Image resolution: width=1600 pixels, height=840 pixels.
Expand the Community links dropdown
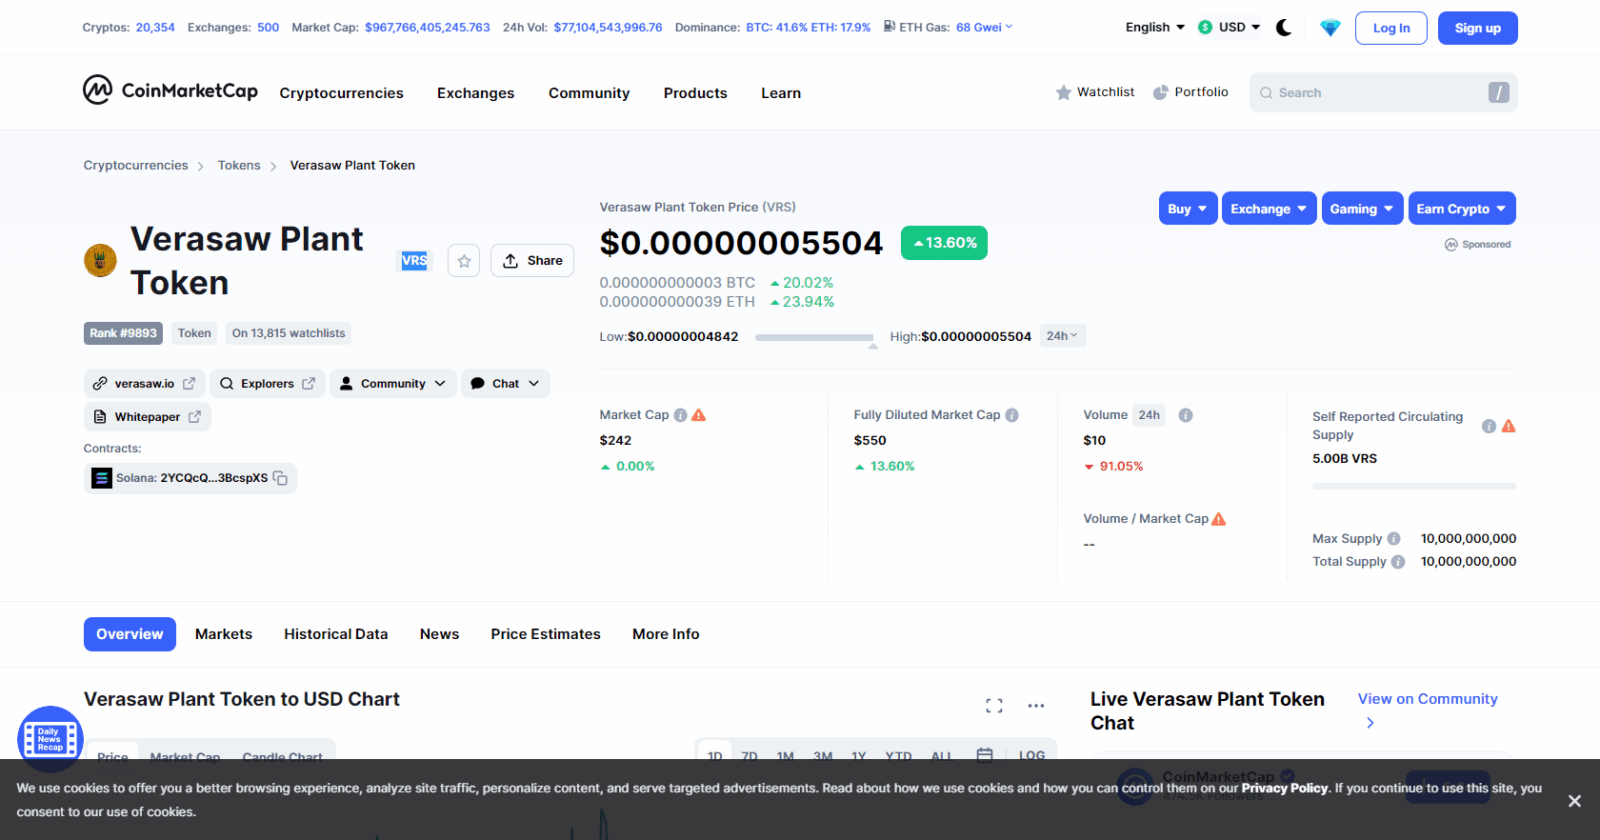click(x=393, y=384)
